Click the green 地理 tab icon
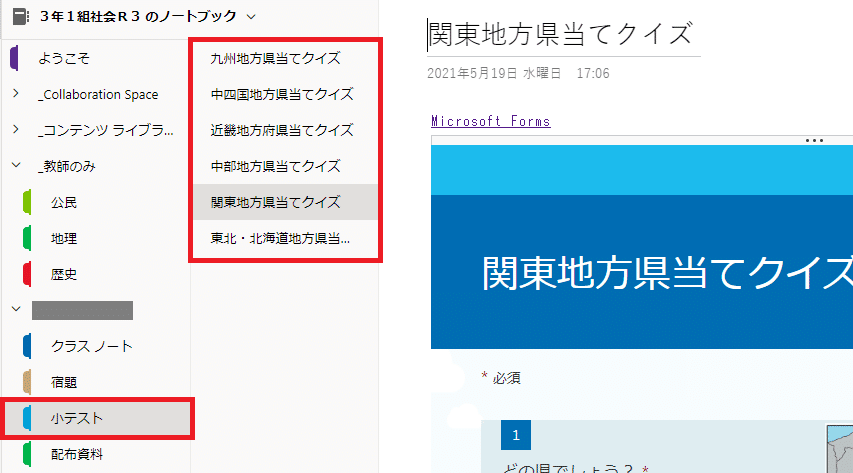This screenshot has height=473, width=853. click(27, 238)
